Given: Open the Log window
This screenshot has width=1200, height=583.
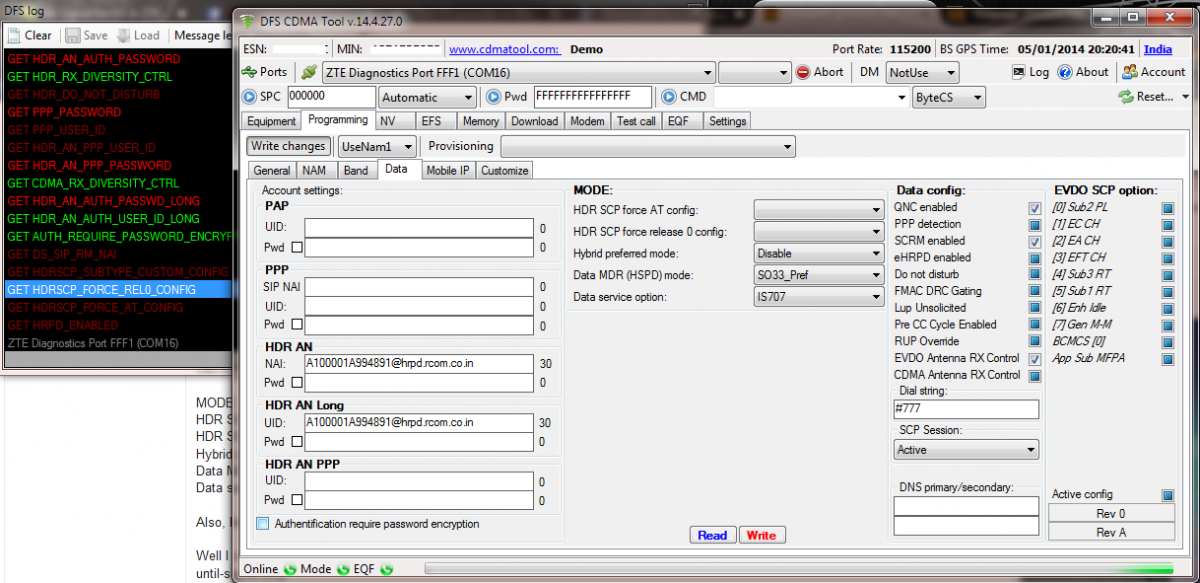Looking at the screenshot, I should pos(1031,72).
